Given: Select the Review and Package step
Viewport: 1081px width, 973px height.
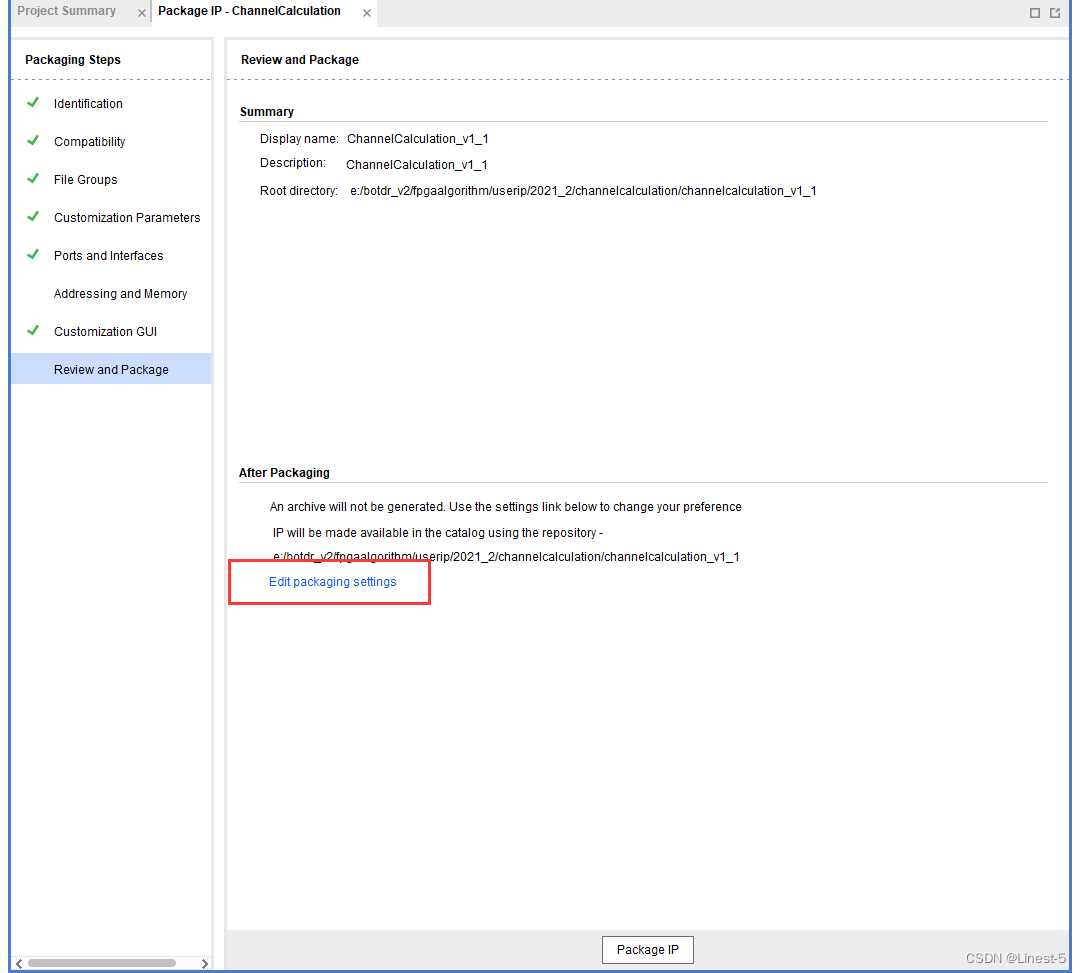Looking at the screenshot, I should (x=111, y=369).
